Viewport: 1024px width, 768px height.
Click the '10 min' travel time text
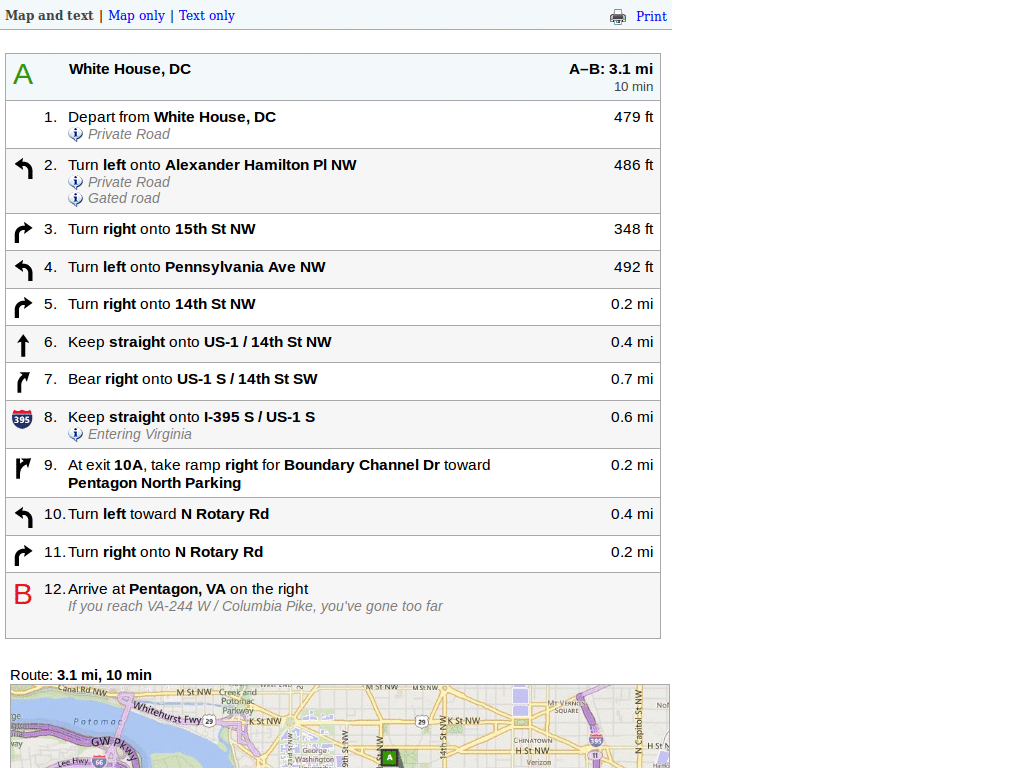633,87
